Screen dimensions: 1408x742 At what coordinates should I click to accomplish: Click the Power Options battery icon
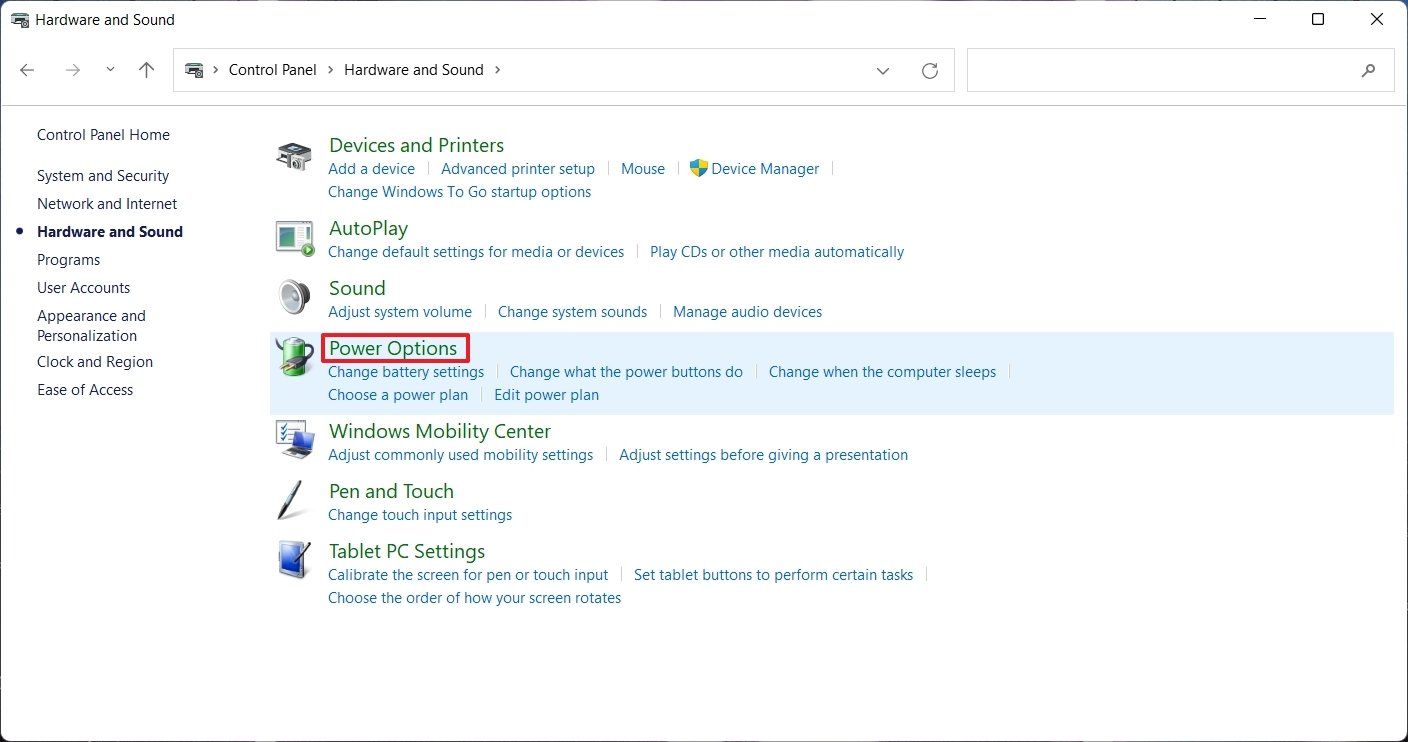point(294,357)
